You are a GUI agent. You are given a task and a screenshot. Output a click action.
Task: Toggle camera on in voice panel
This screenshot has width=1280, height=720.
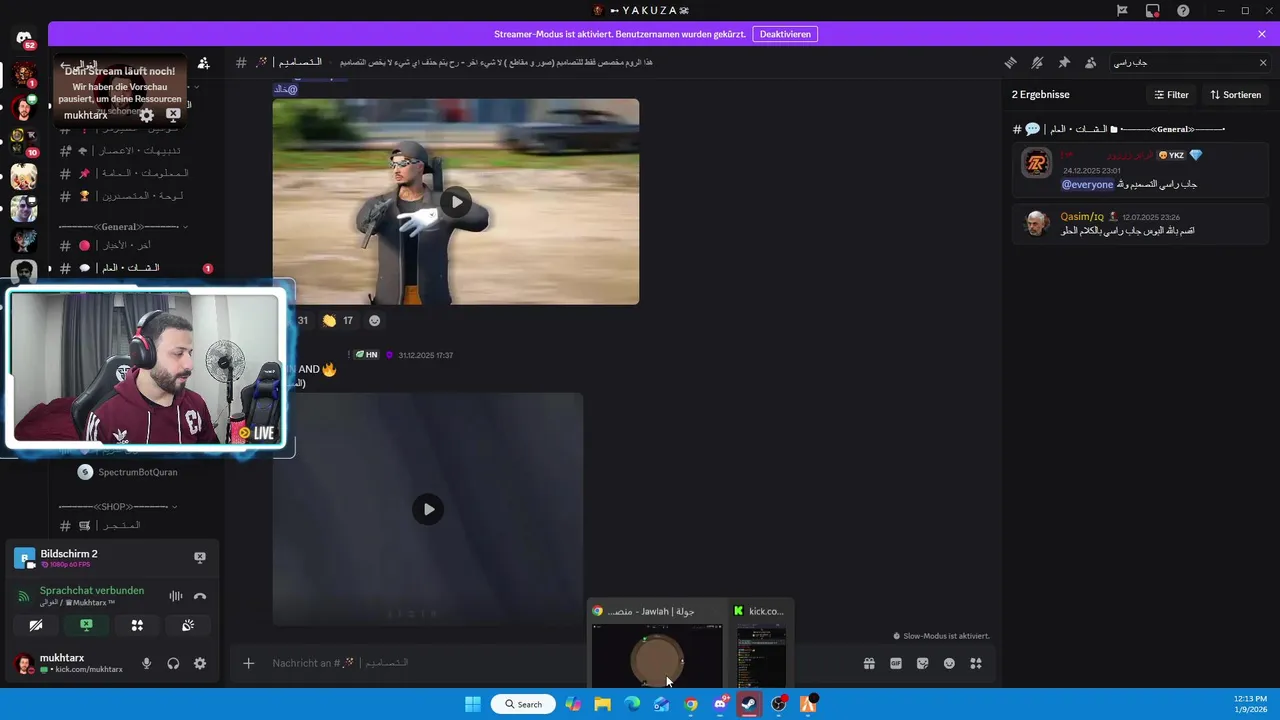coord(36,625)
